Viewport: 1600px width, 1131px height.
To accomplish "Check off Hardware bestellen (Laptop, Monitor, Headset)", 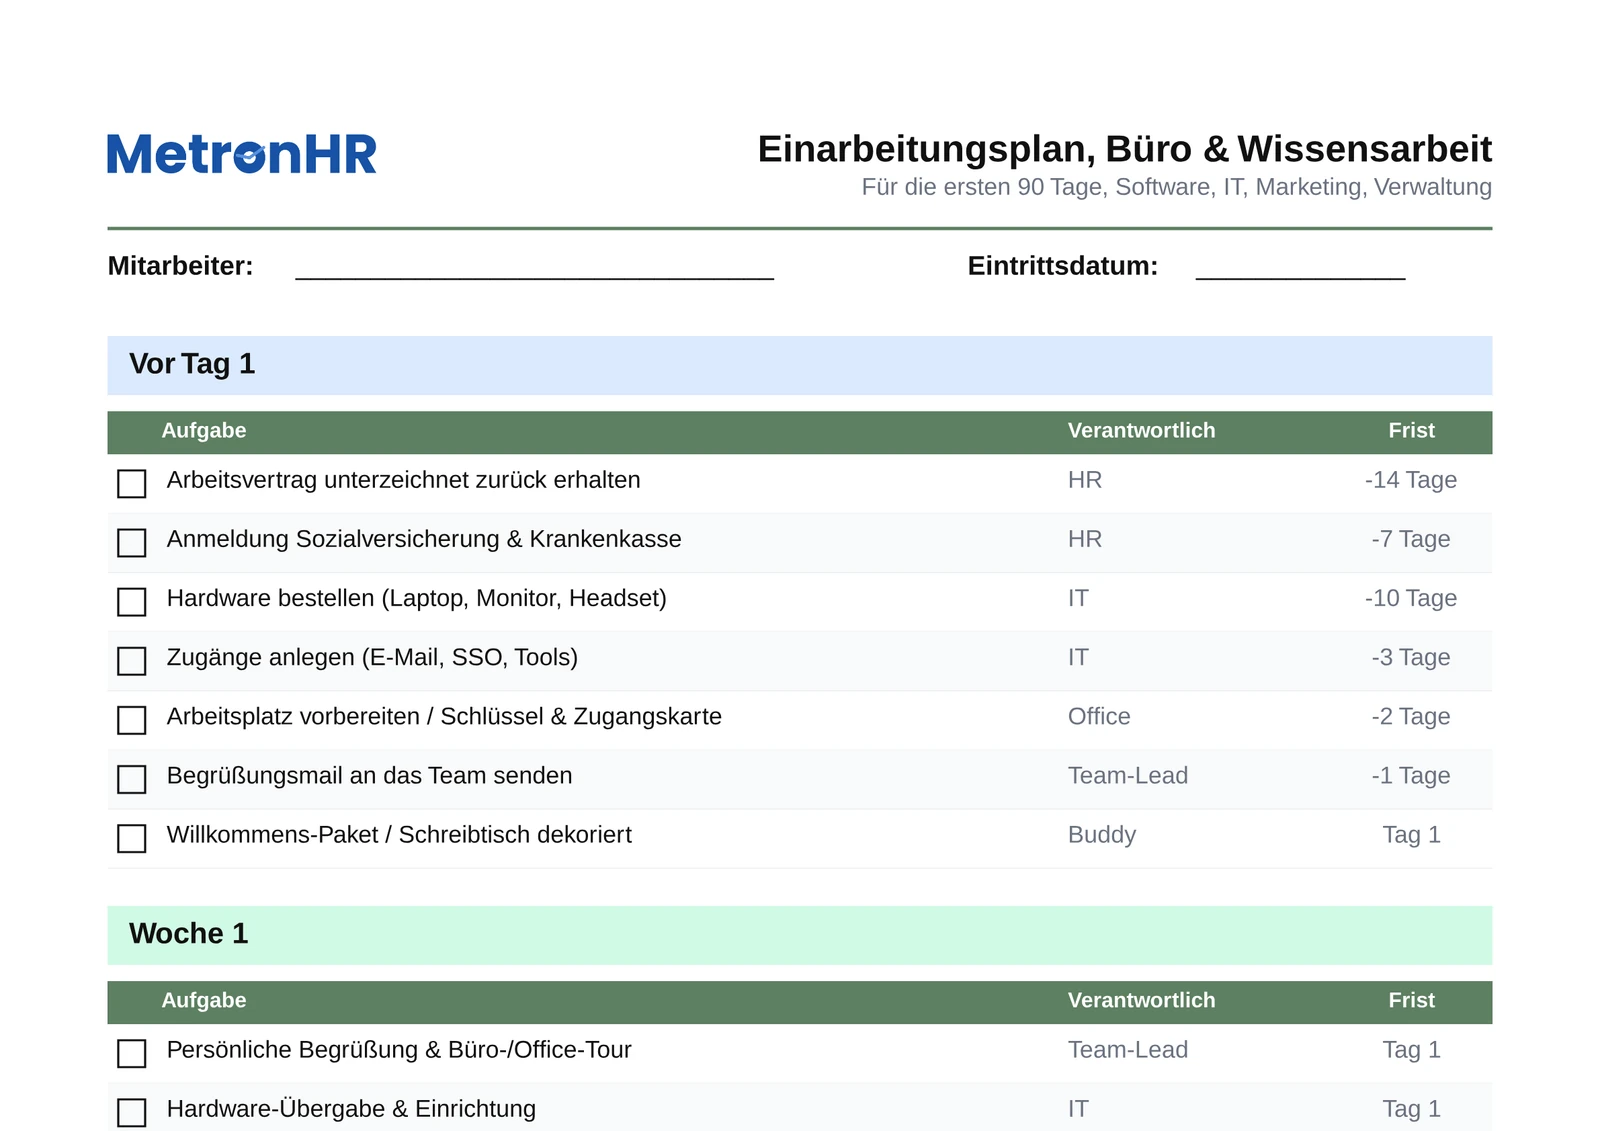I will 131,602.
